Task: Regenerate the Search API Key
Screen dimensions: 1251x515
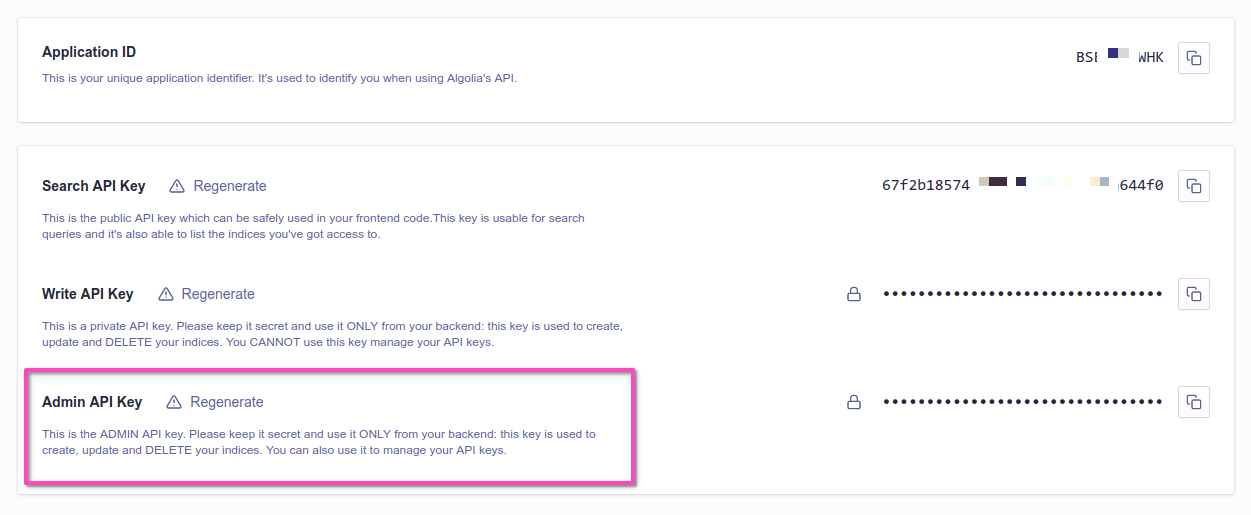Action: tap(230, 186)
